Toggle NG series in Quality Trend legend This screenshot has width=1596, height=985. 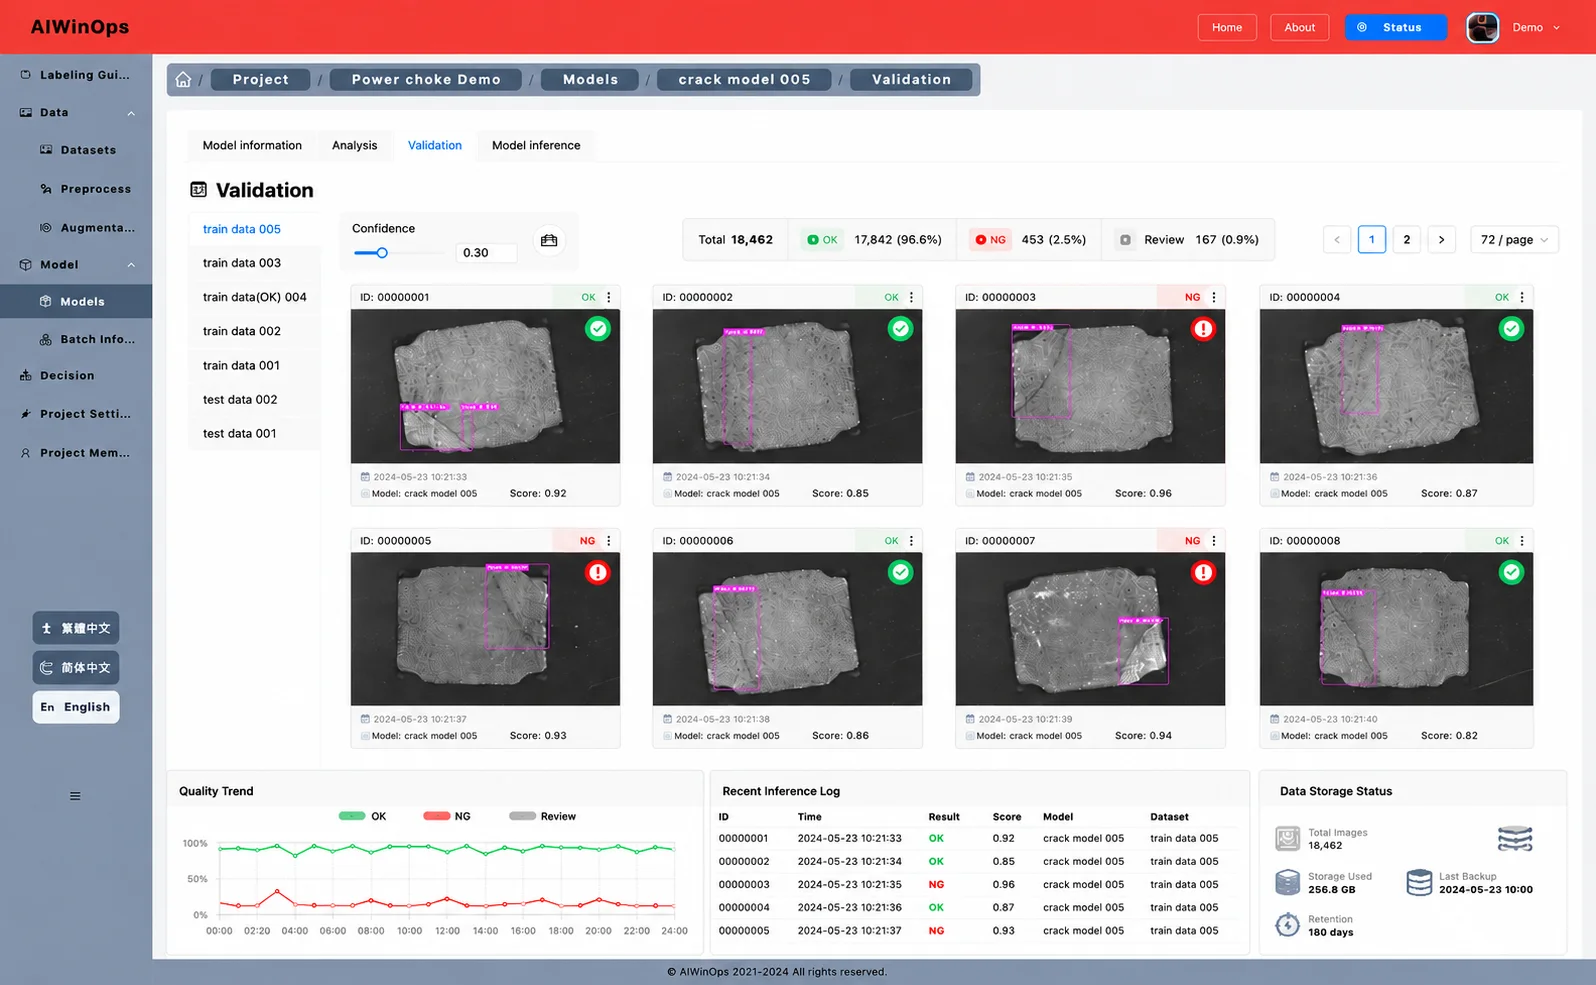point(447,817)
